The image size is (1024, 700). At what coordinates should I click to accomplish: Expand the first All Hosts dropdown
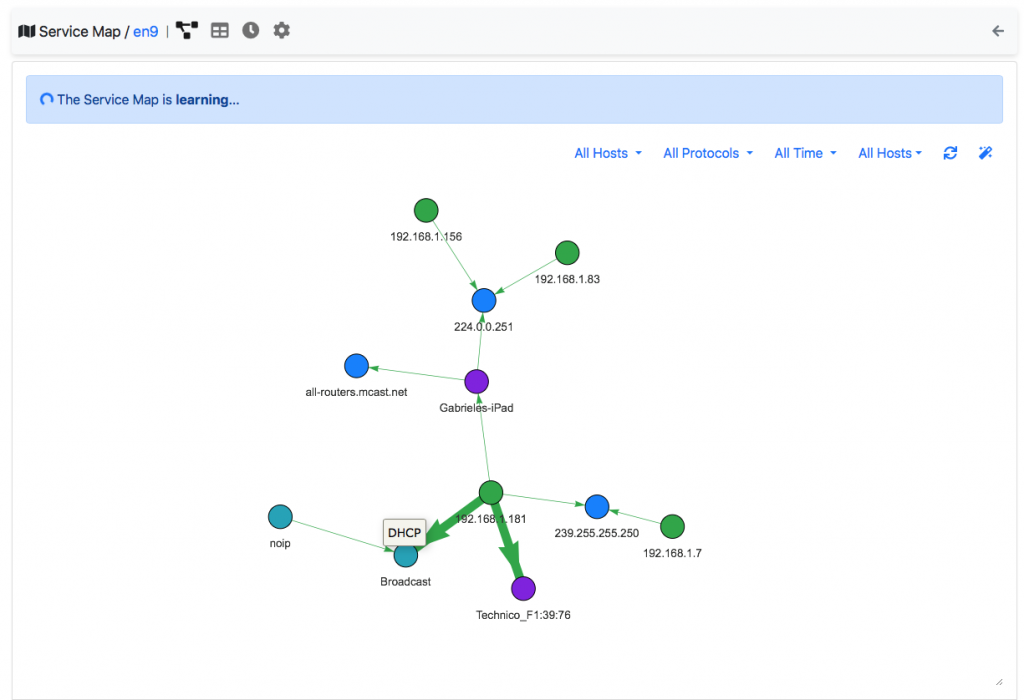coord(608,153)
